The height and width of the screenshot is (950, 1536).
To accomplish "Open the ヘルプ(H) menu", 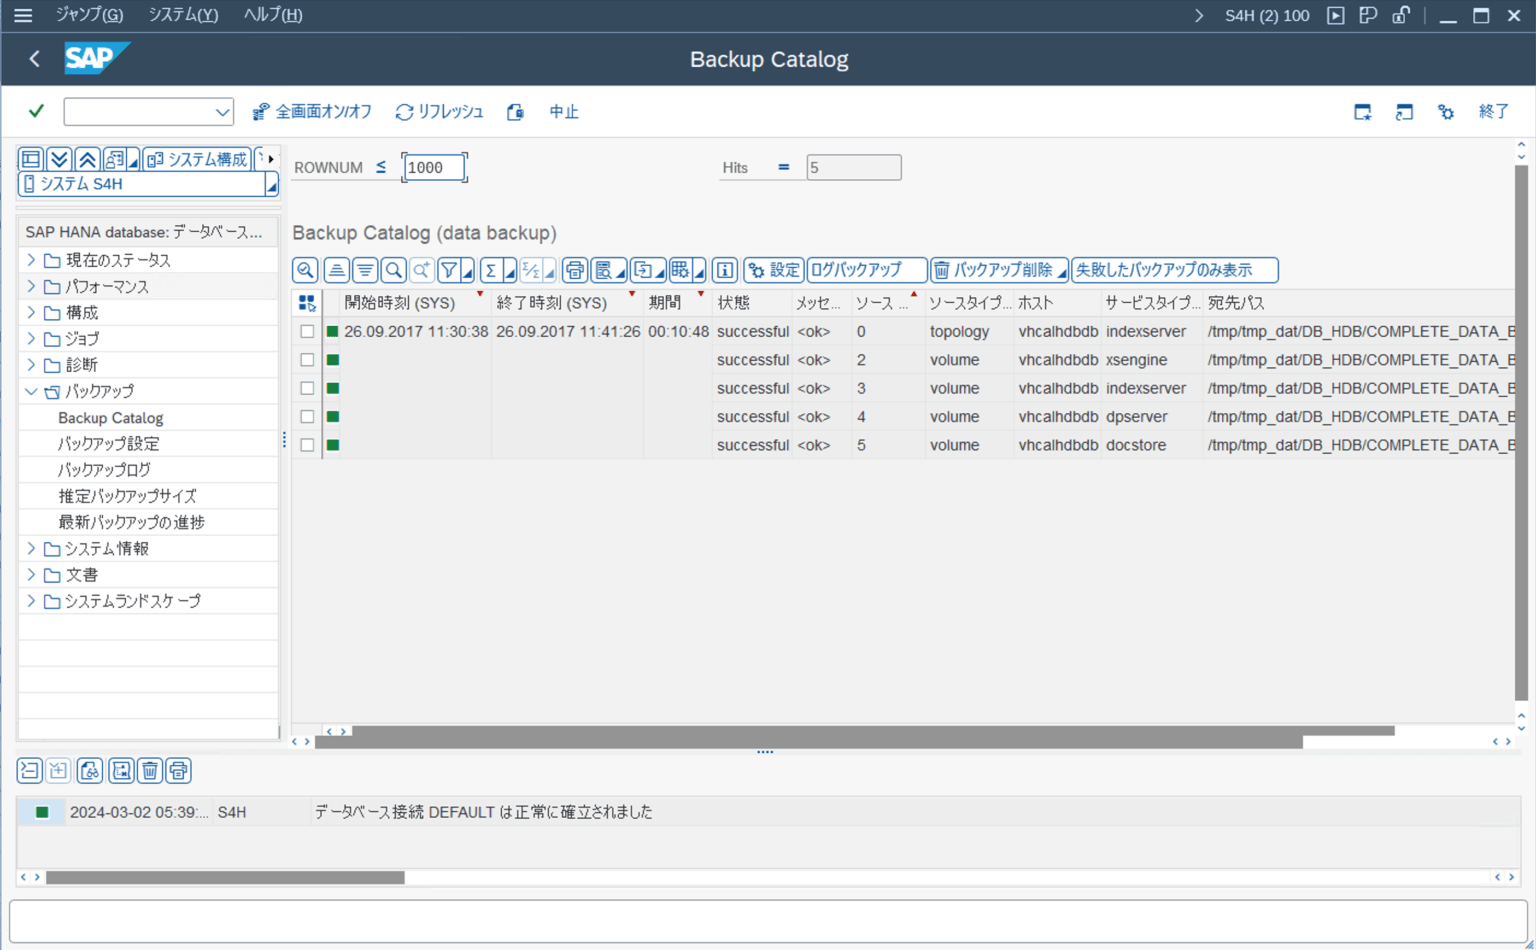I will (x=273, y=15).
